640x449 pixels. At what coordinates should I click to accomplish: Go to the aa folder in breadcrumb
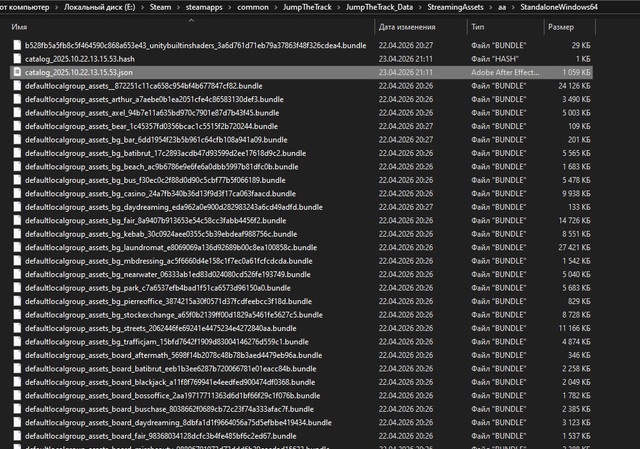point(502,7)
